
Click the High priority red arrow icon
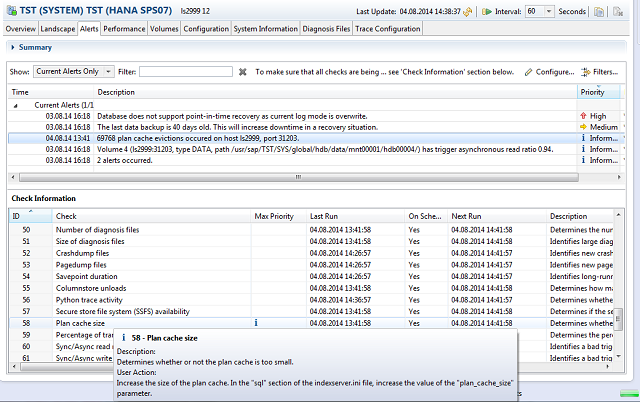(583, 116)
